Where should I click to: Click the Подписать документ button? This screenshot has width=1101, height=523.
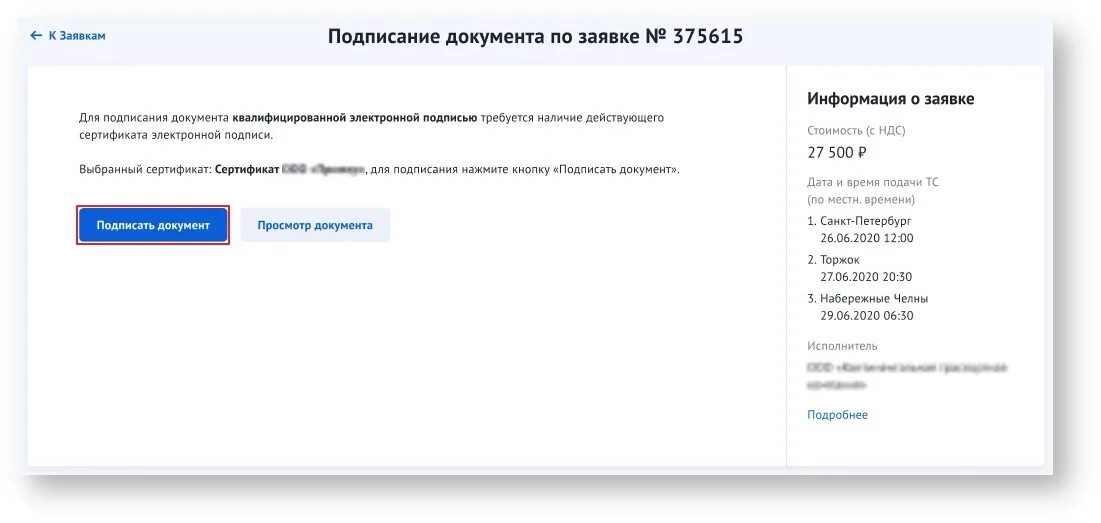click(153, 225)
